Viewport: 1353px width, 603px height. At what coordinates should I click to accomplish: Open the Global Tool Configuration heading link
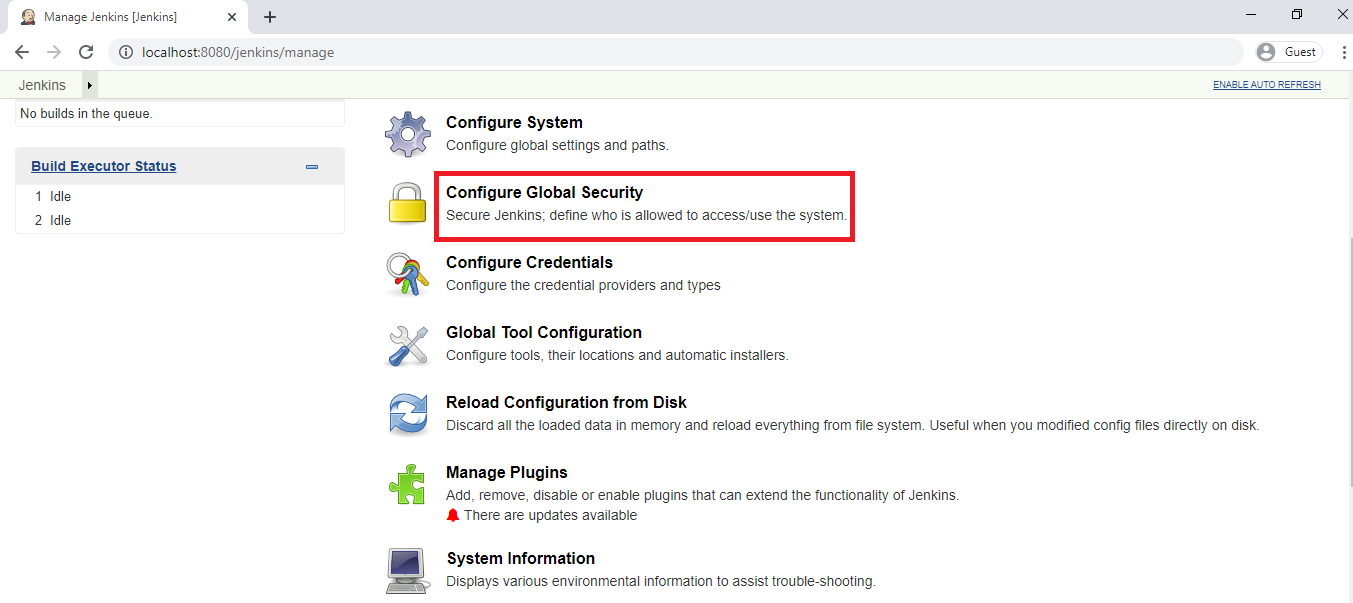pos(544,332)
